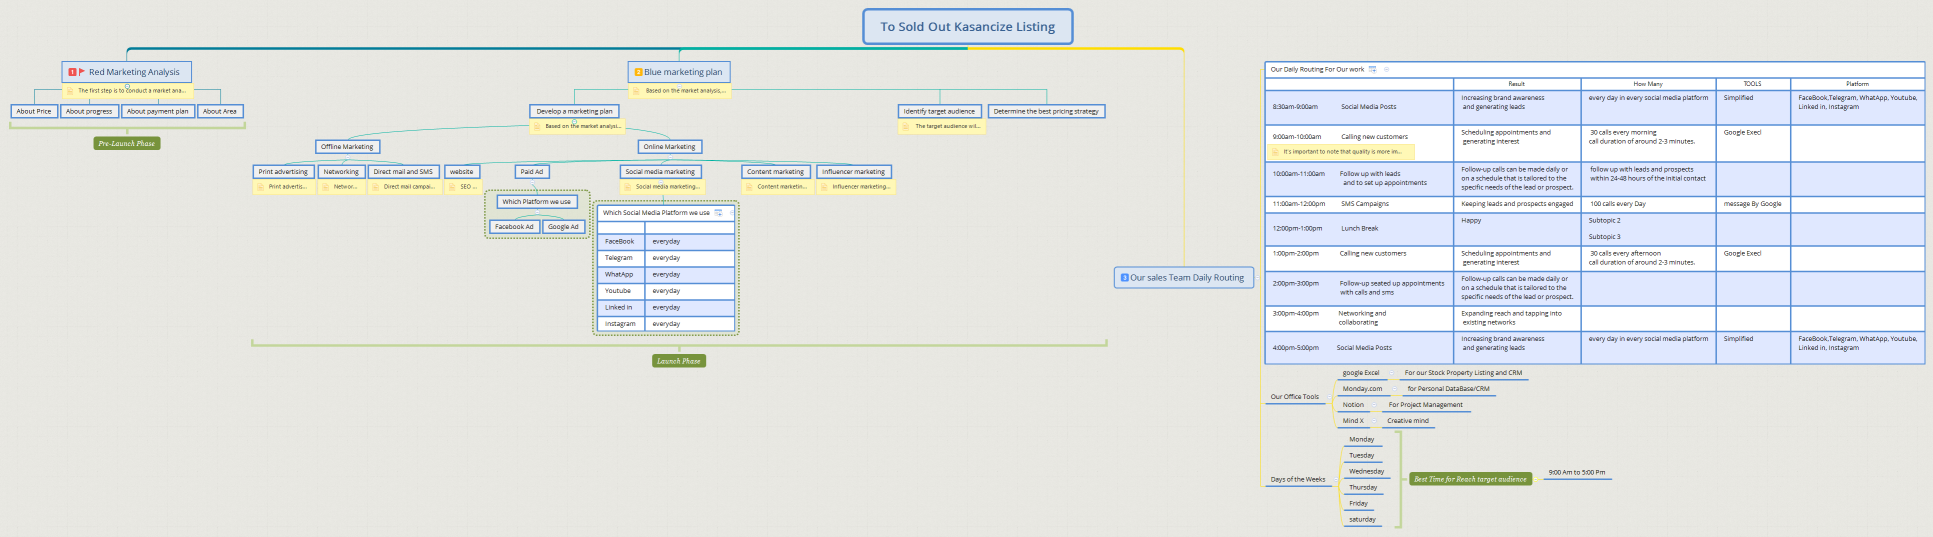Click the priority 2 marker on Blue marketing plan
This screenshot has width=1933, height=537.
tap(638, 72)
